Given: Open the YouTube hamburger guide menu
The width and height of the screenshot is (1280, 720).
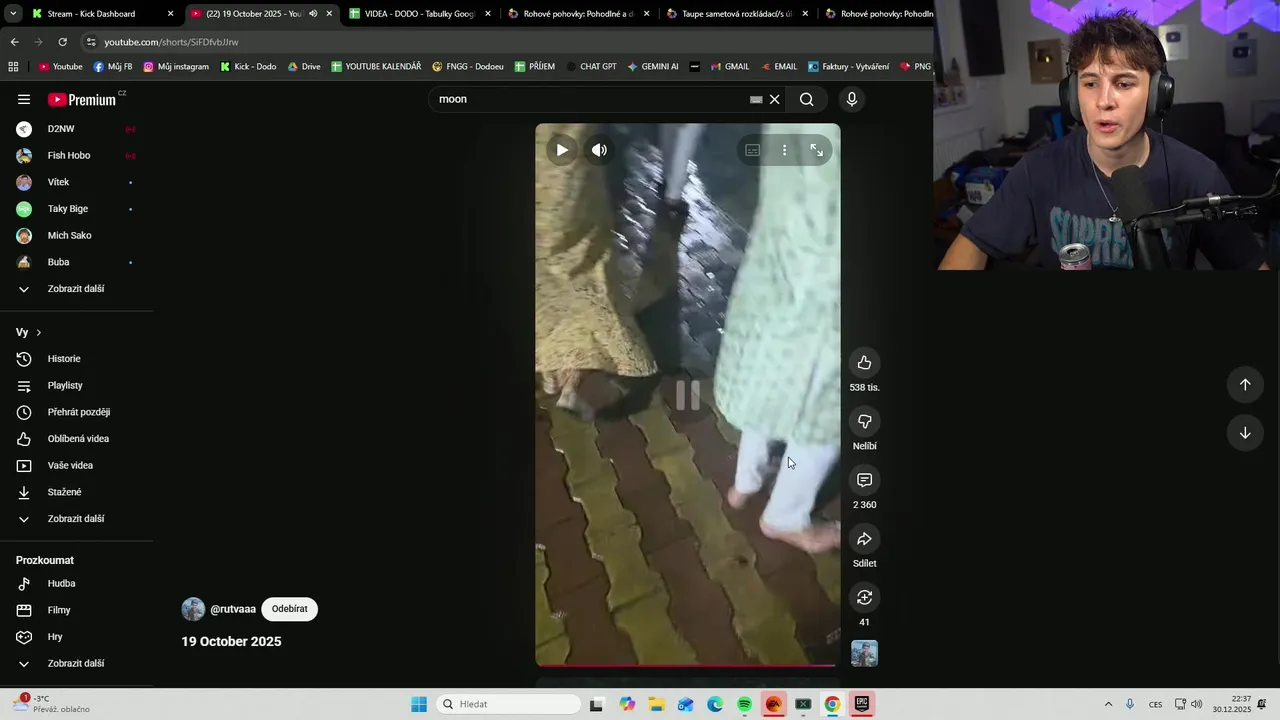Looking at the screenshot, I should click(x=24, y=99).
